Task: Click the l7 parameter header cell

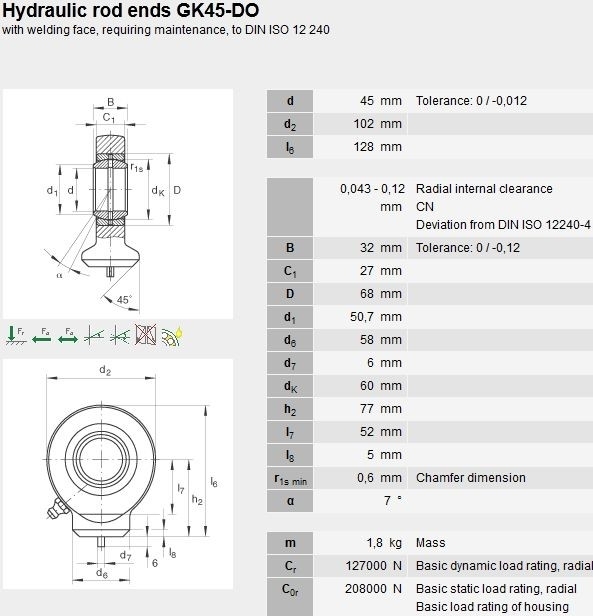Action: (290, 432)
